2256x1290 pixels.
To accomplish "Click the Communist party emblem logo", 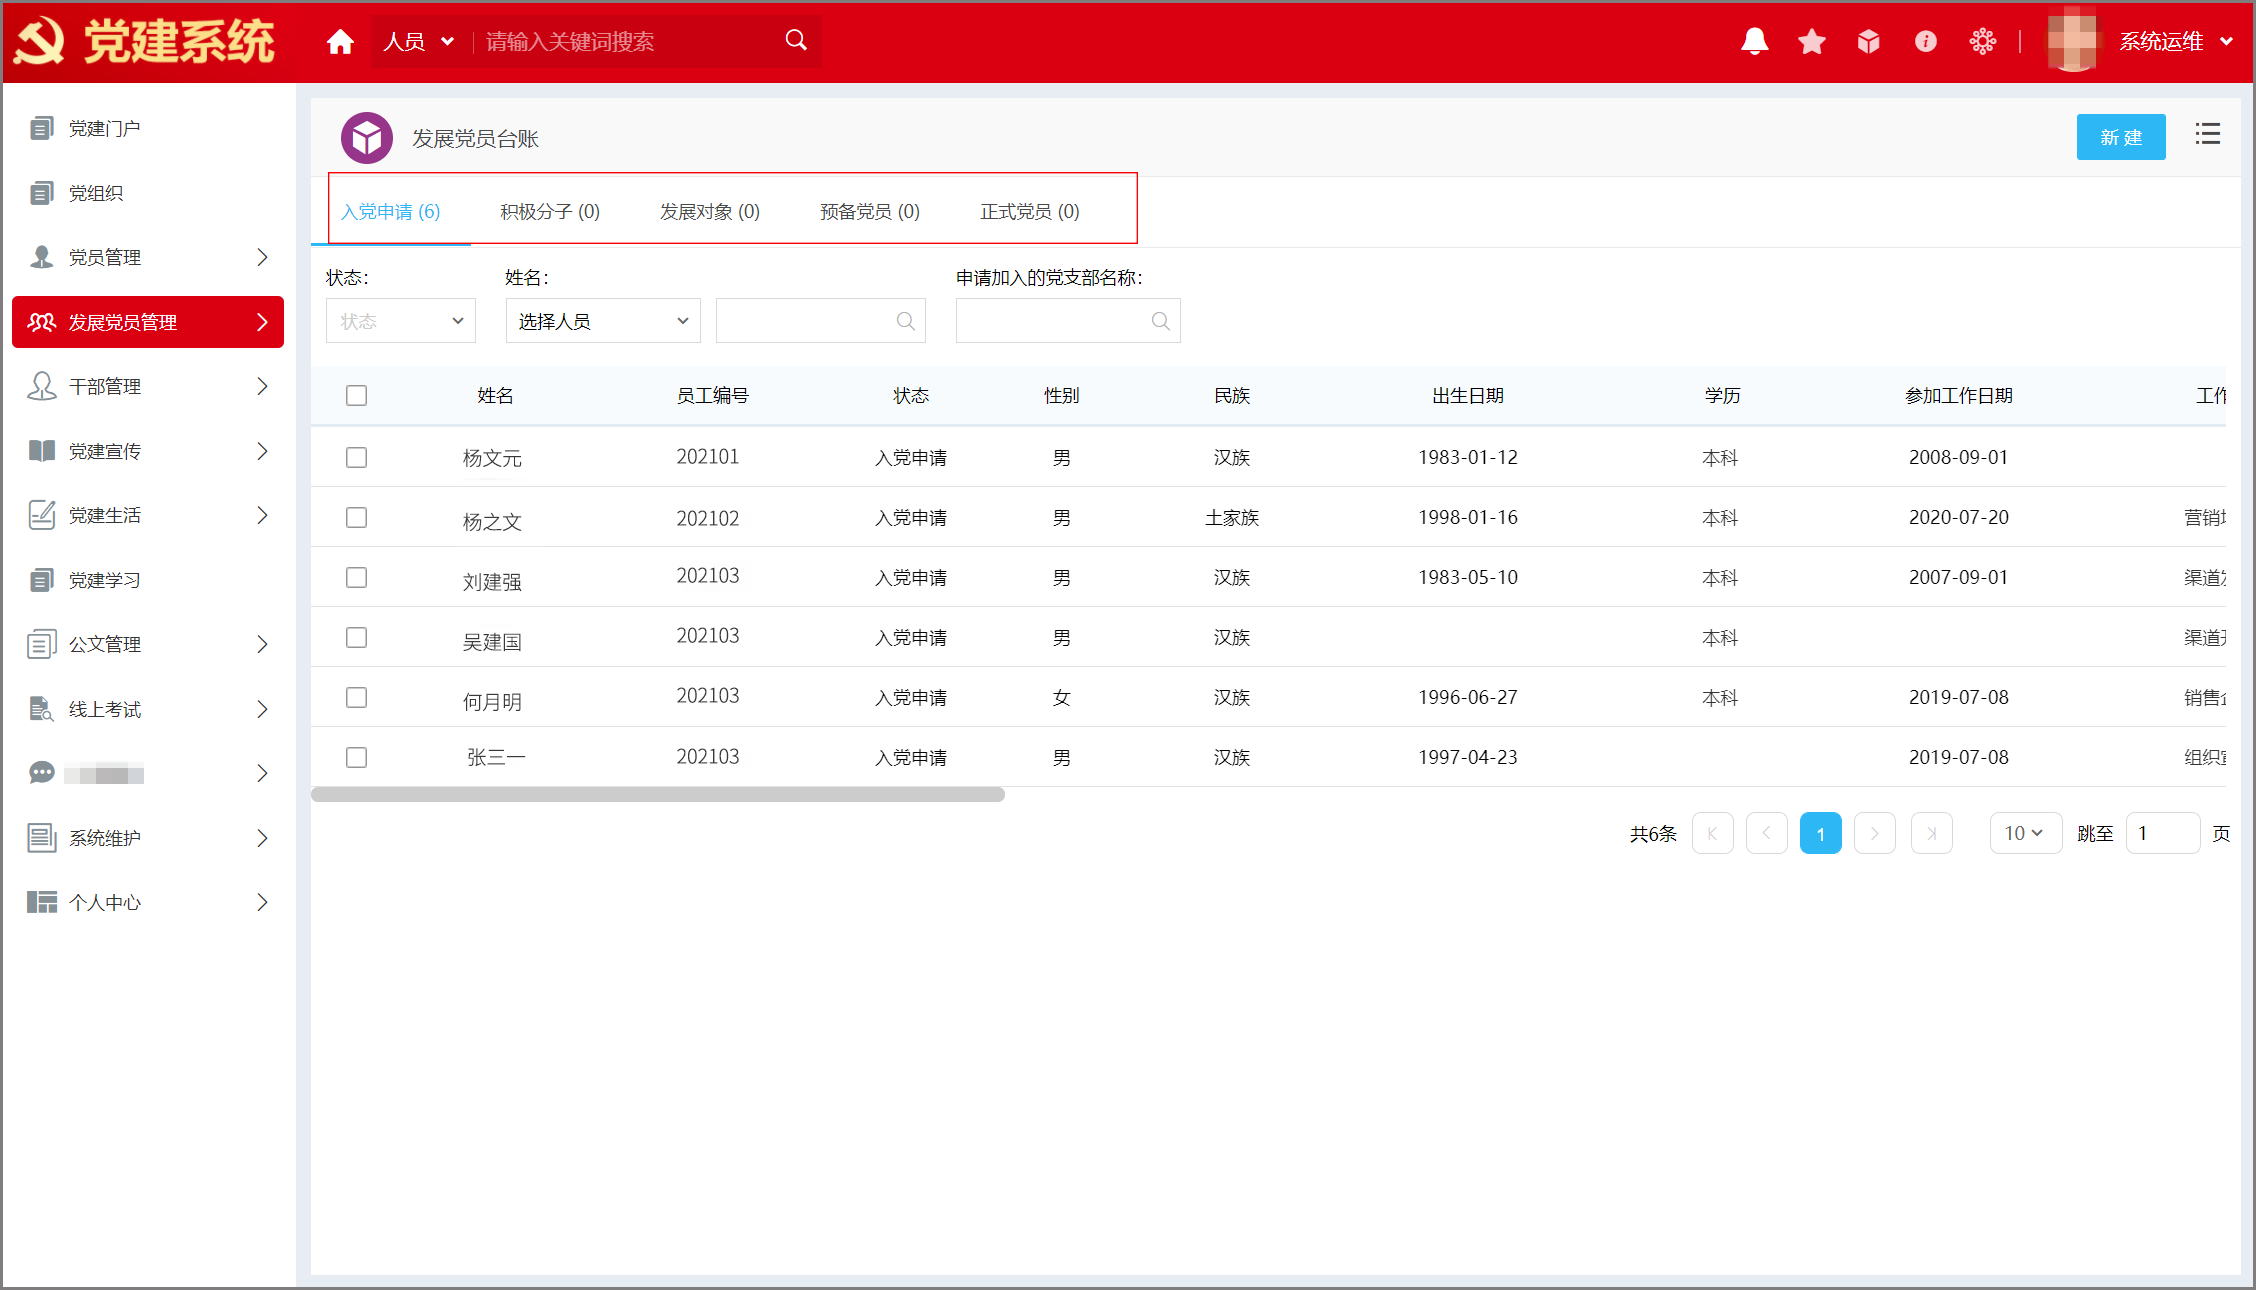I will point(40,41).
